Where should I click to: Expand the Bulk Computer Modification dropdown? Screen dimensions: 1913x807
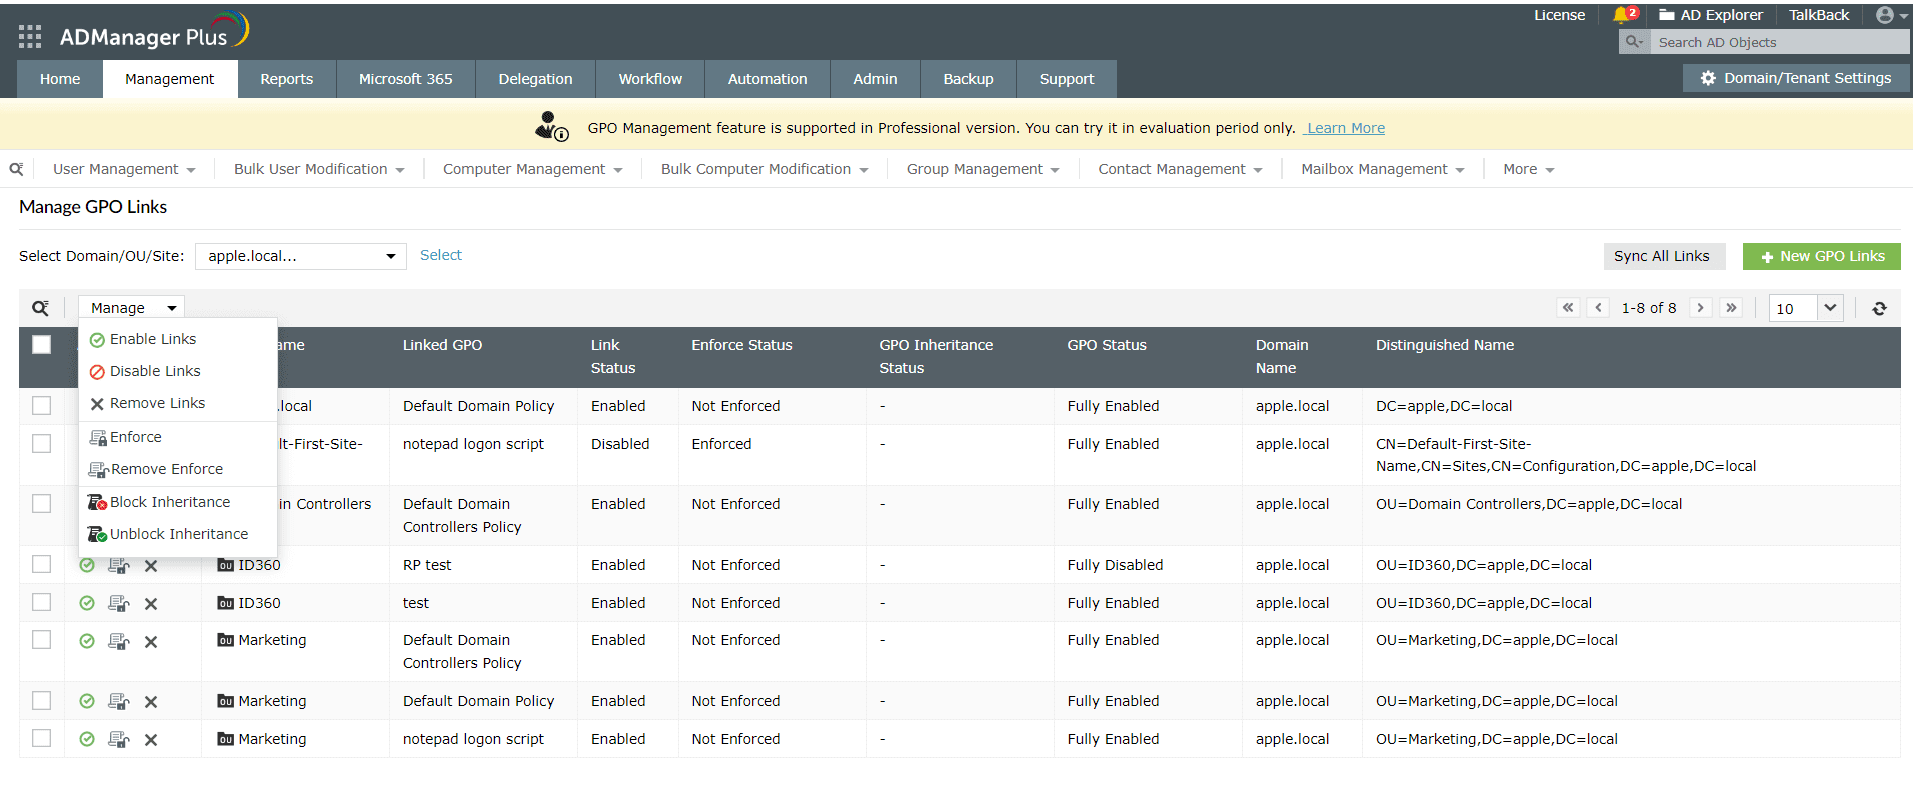point(765,169)
